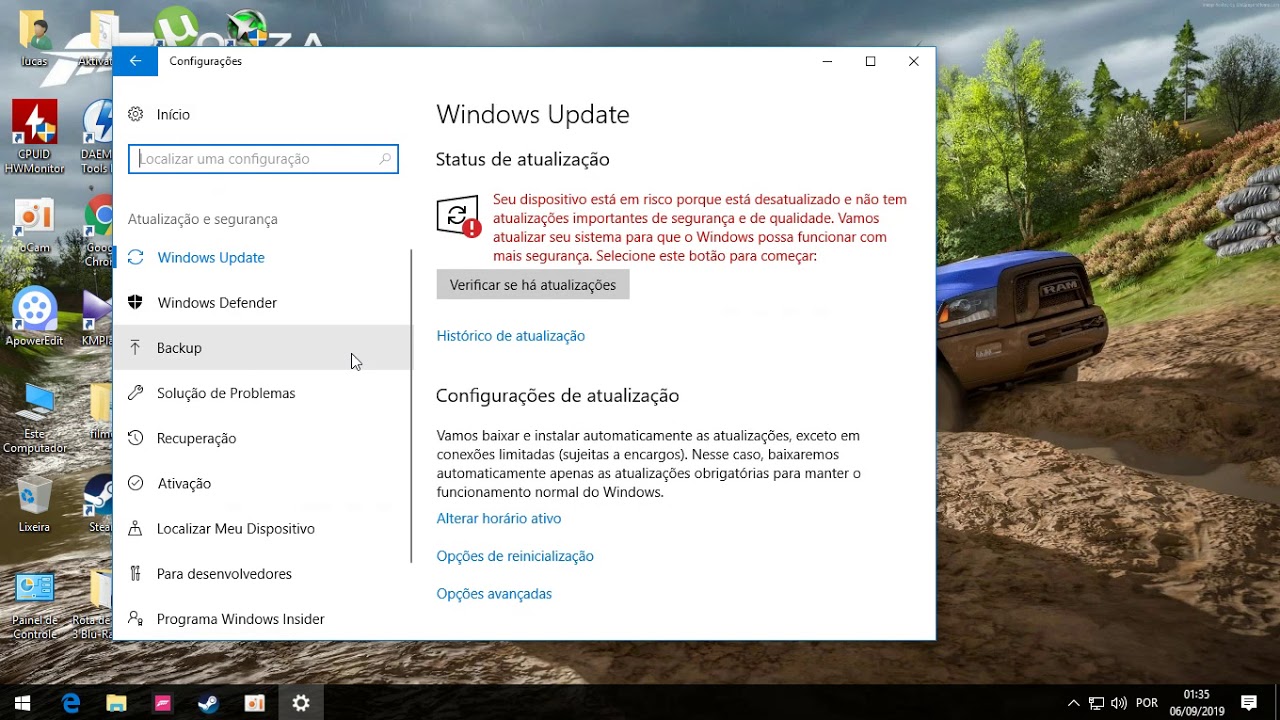Click the Localizar Meu Dispositivo person icon
Viewport: 1280px width, 720px height.
pyautogui.click(x=136, y=528)
